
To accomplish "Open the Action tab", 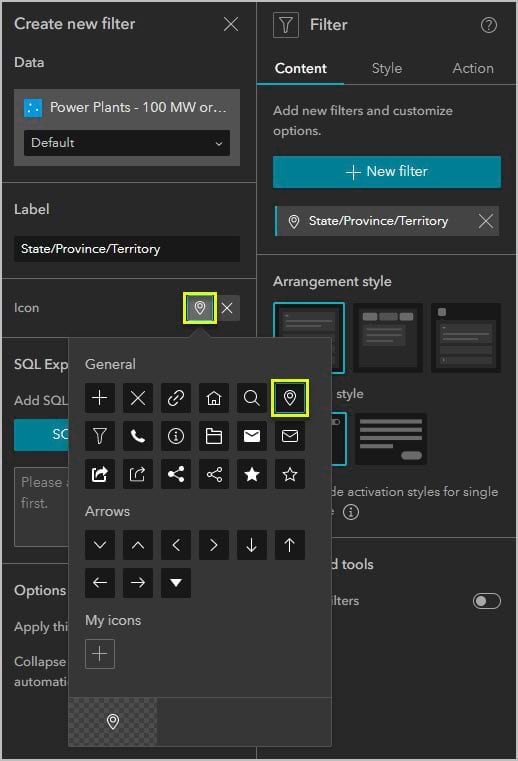I will [x=472, y=68].
